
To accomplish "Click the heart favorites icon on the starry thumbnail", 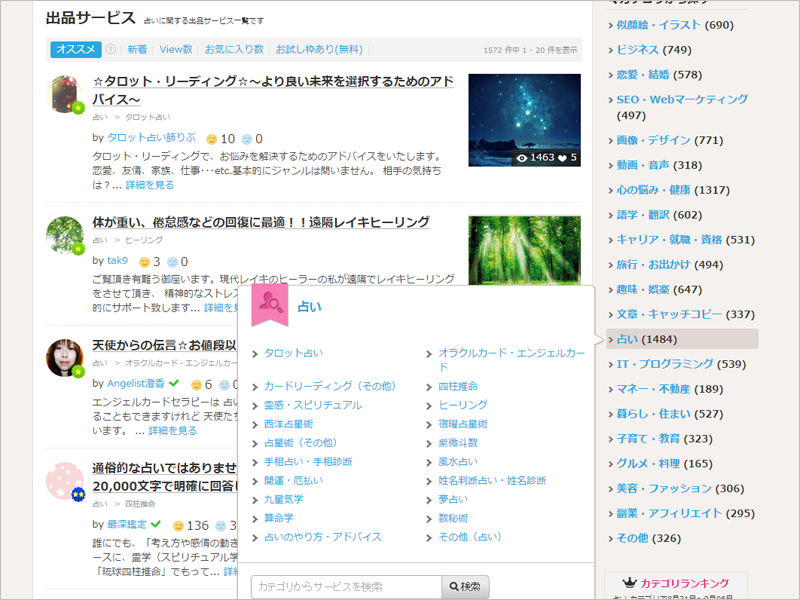I will [562, 158].
